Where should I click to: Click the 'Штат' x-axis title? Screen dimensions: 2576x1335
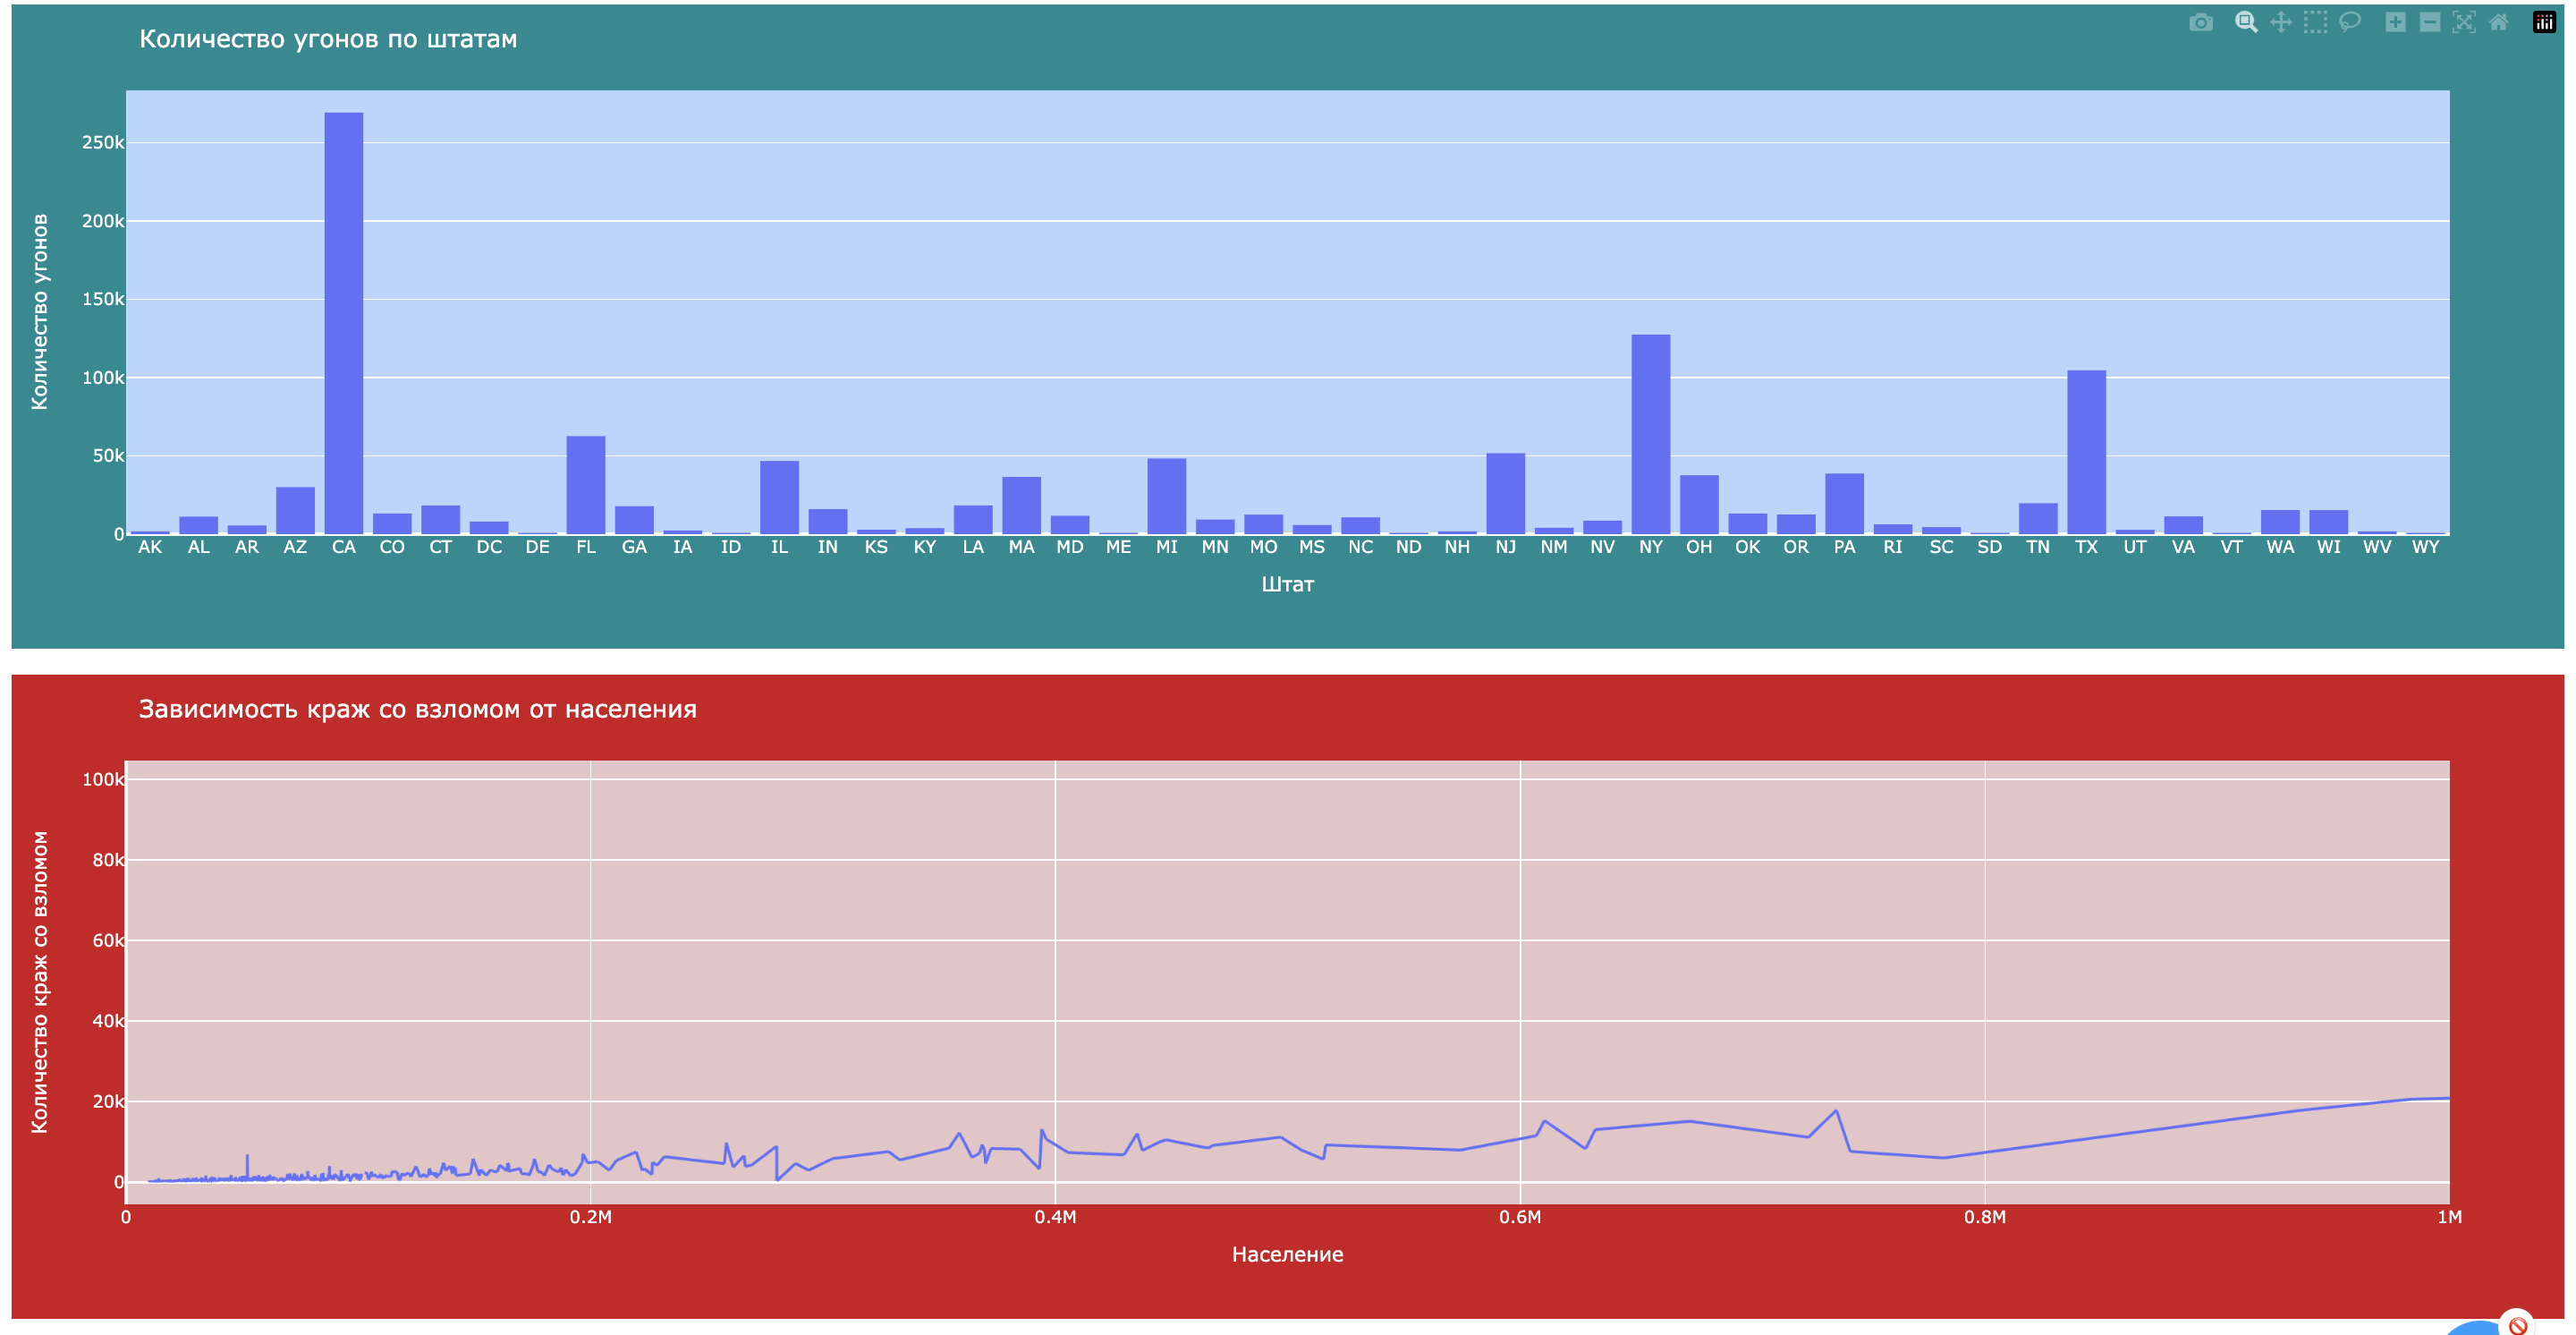tap(1287, 584)
